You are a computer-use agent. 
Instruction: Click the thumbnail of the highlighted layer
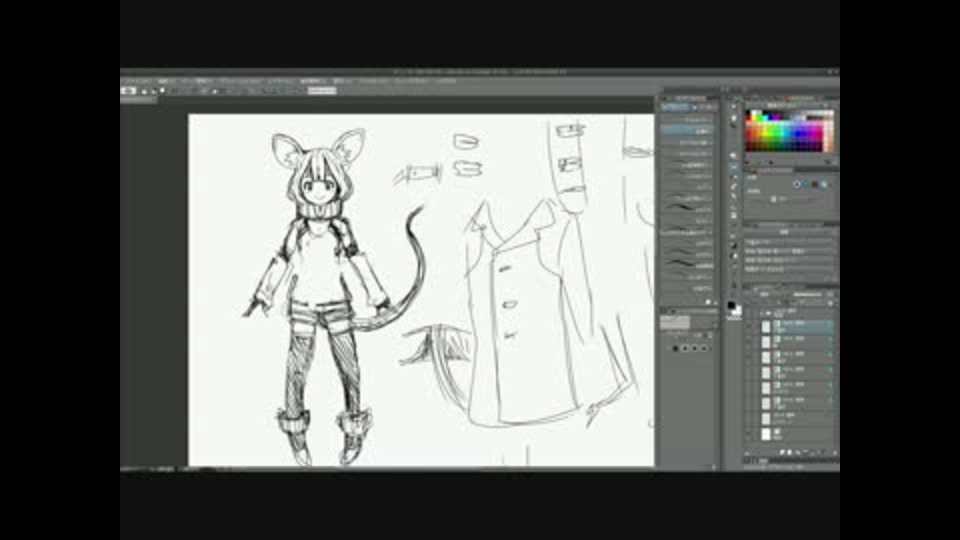point(766,326)
